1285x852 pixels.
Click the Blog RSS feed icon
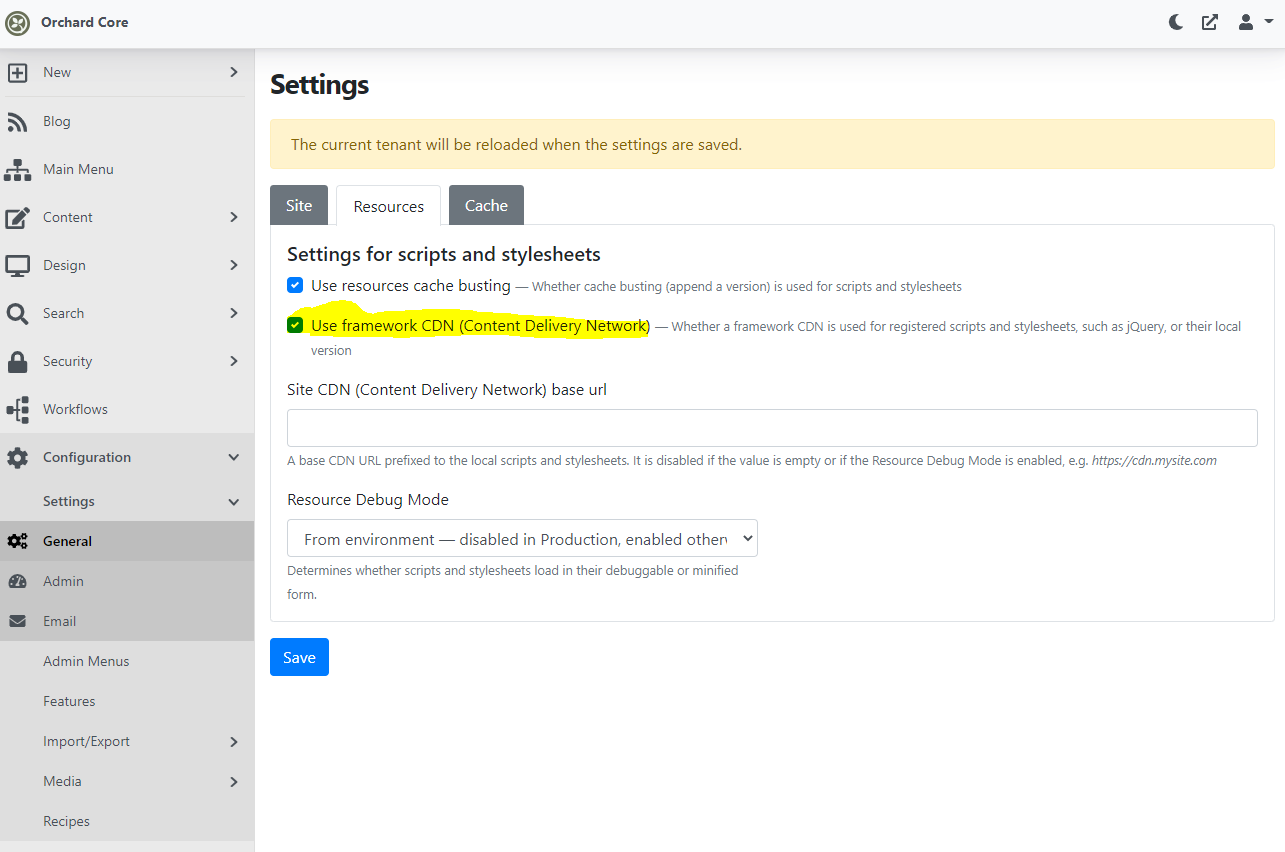[x=18, y=122]
